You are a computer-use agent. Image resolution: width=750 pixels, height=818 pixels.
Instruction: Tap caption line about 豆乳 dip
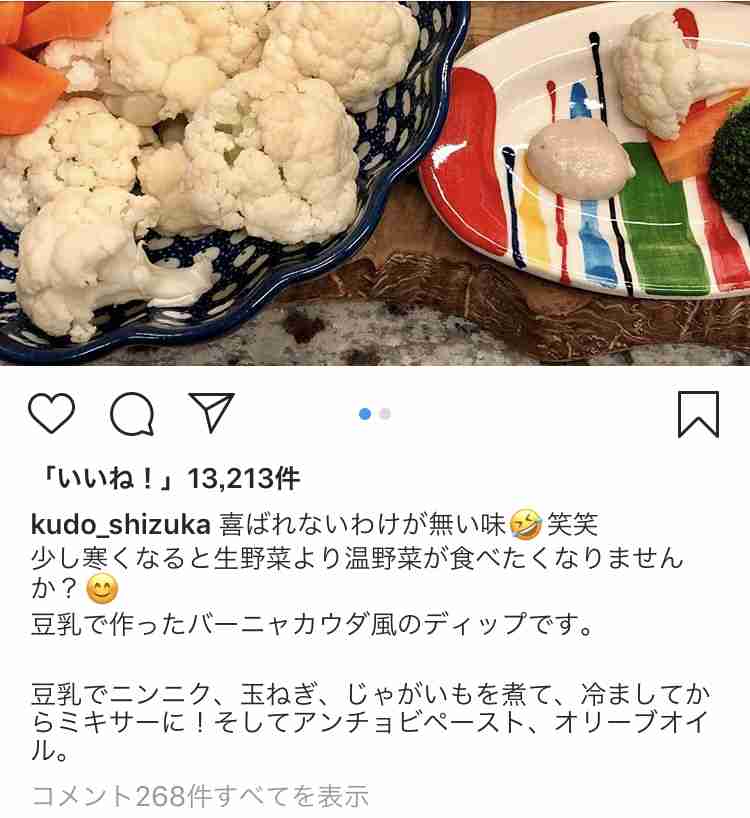[x=312, y=623]
